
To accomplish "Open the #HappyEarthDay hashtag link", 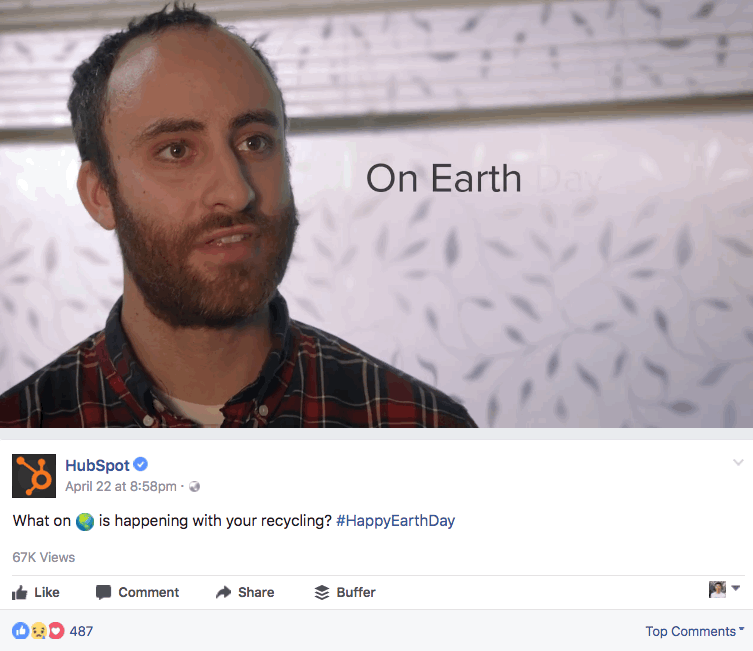I will 395,520.
